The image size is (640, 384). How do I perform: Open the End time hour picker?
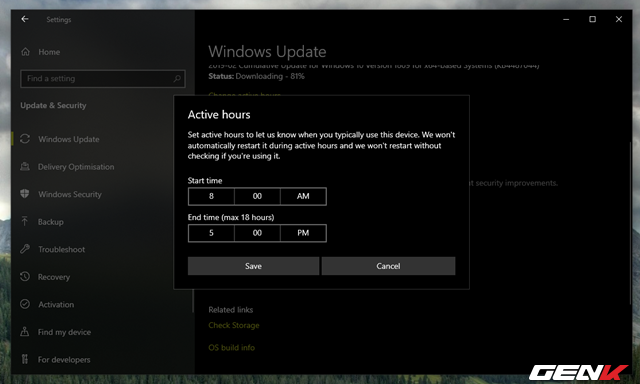(211, 233)
